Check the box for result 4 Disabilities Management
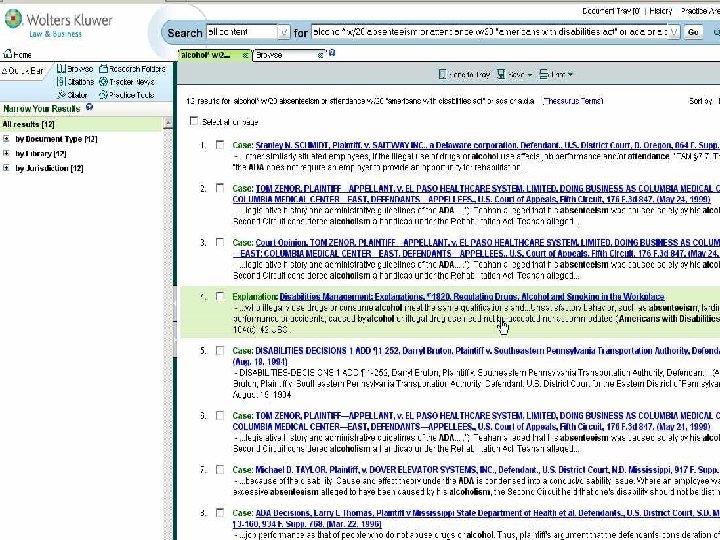This screenshot has height=540, width=720. (x=220, y=297)
